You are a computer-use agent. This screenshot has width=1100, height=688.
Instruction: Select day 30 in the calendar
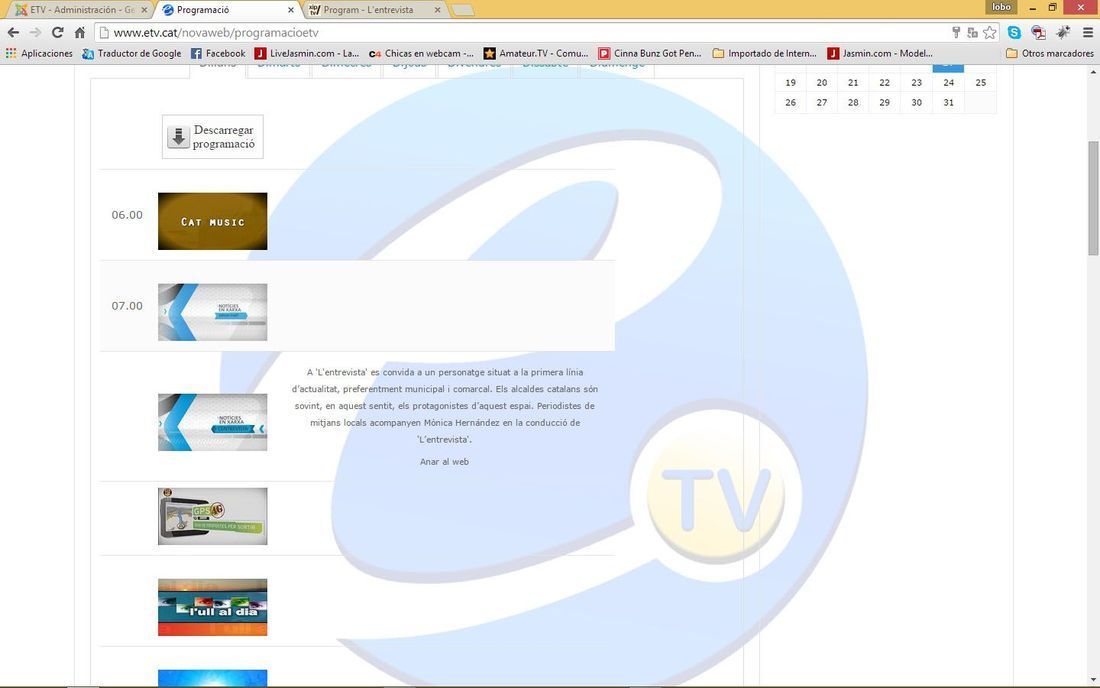coord(917,102)
